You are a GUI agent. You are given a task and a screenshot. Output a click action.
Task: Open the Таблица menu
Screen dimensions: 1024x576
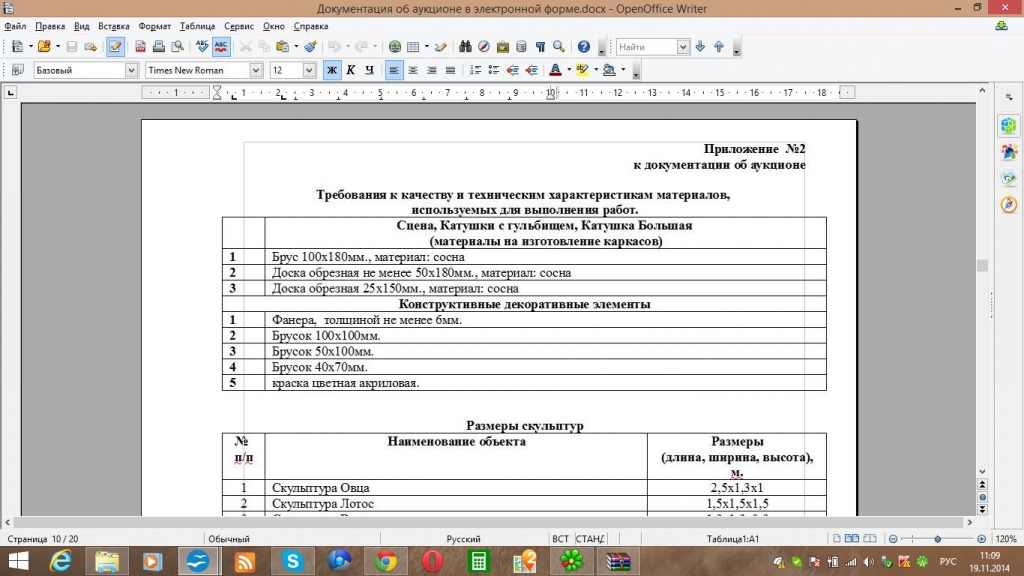(x=197, y=26)
